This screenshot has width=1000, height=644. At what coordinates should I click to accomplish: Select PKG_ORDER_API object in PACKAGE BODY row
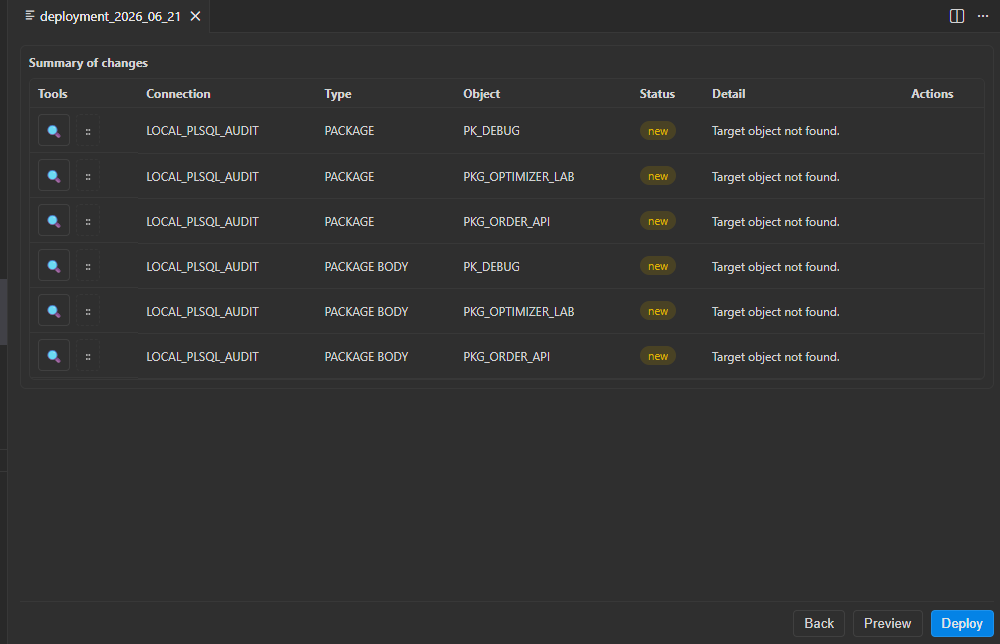coord(506,356)
